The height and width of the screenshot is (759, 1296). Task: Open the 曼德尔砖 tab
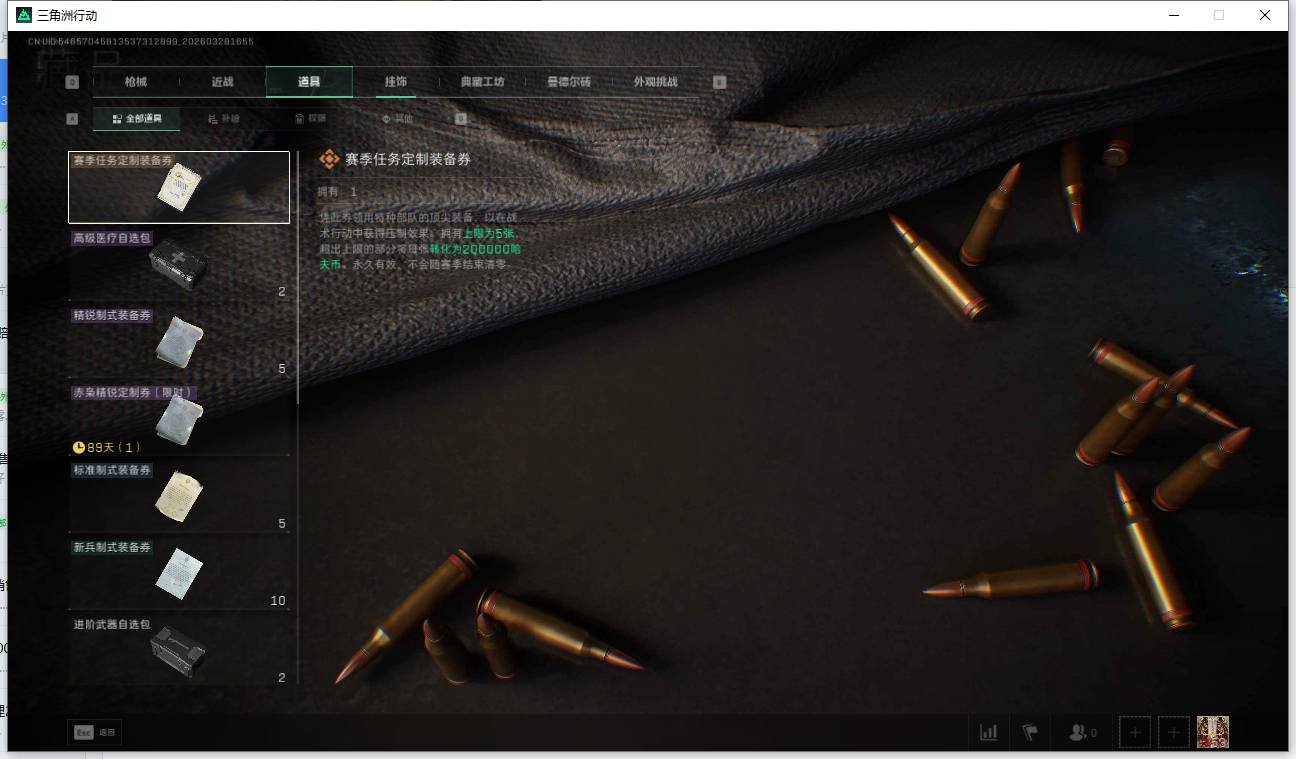pos(569,82)
